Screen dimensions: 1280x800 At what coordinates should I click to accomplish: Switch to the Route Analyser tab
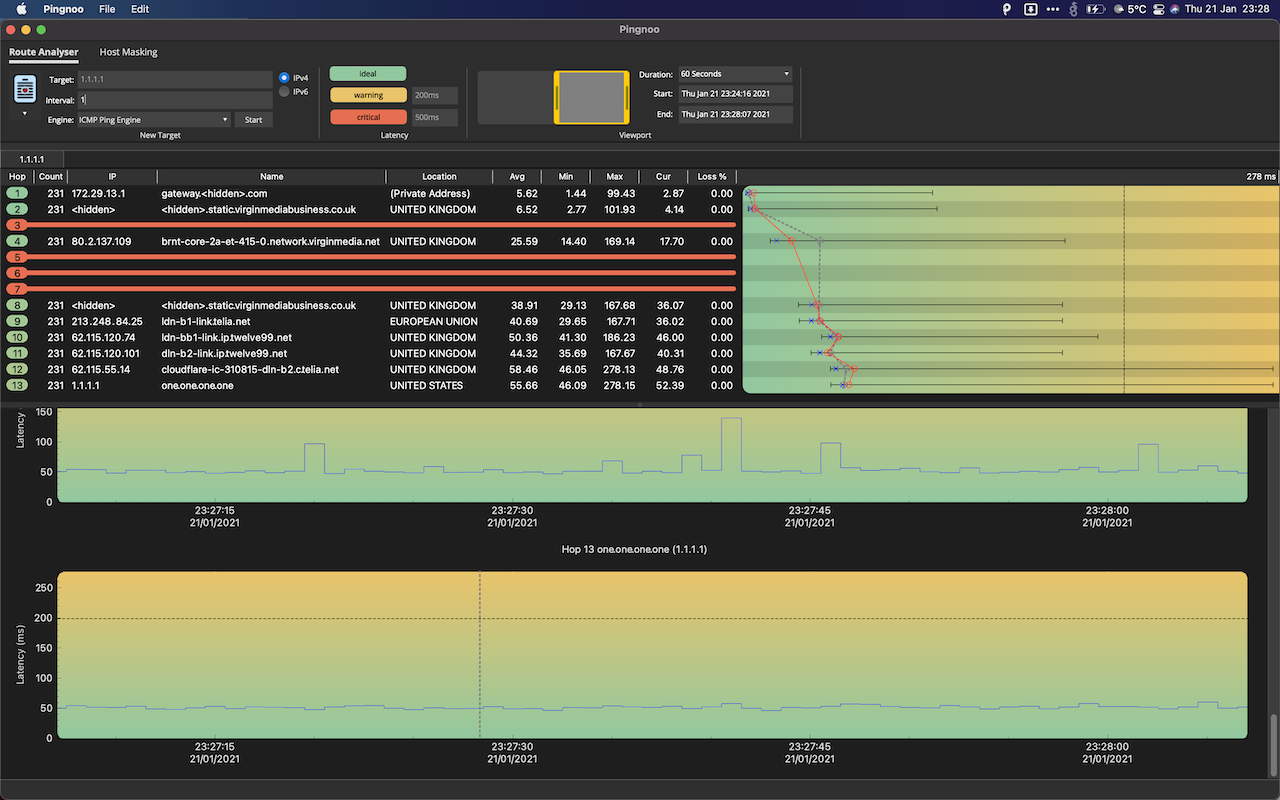(44, 52)
